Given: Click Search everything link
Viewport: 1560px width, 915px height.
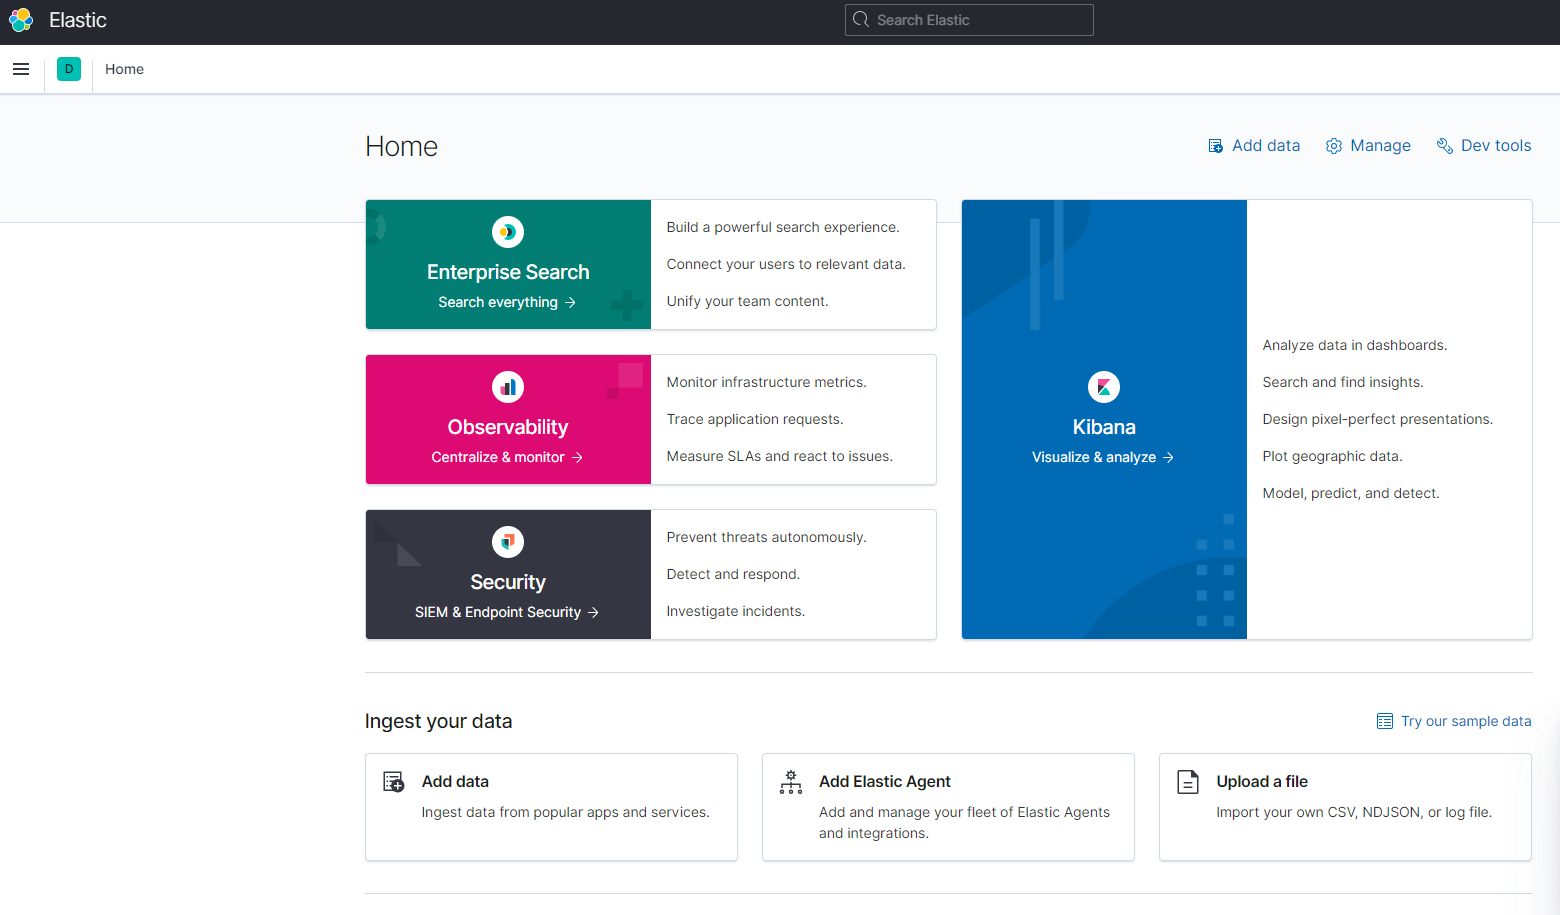Looking at the screenshot, I should pyautogui.click(x=498, y=302).
